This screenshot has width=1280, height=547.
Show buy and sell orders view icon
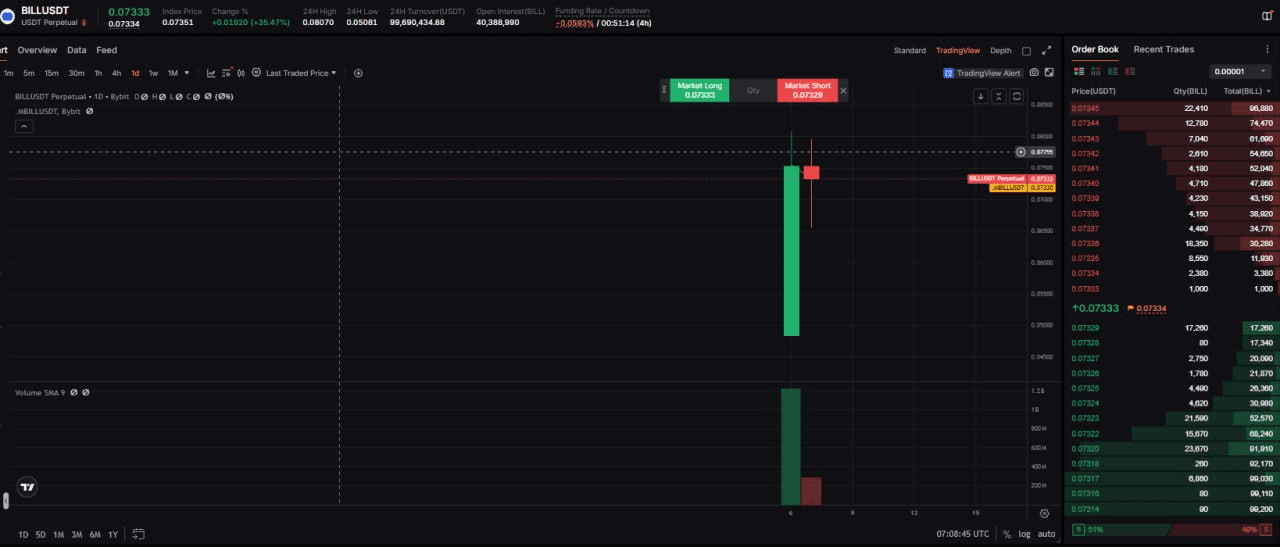[1078, 71]
